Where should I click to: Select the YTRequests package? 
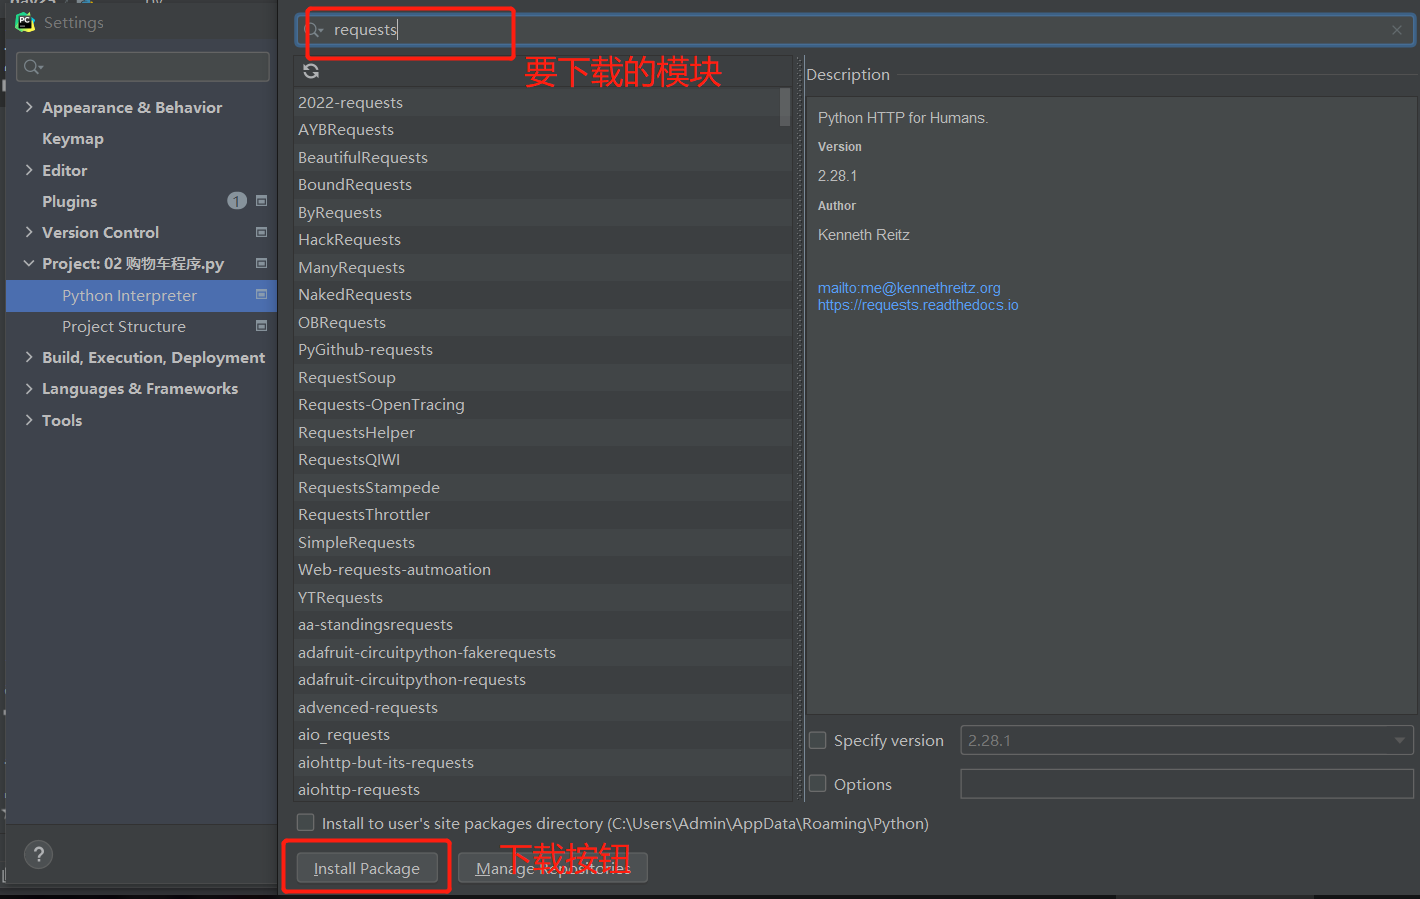click(x=543, y=597)
